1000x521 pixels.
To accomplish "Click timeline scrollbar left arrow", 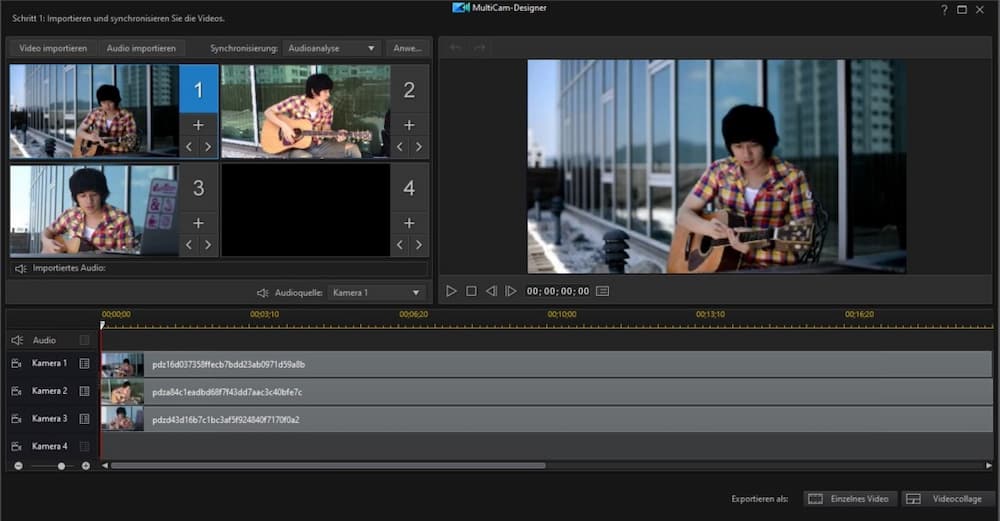I will point(105,466).
